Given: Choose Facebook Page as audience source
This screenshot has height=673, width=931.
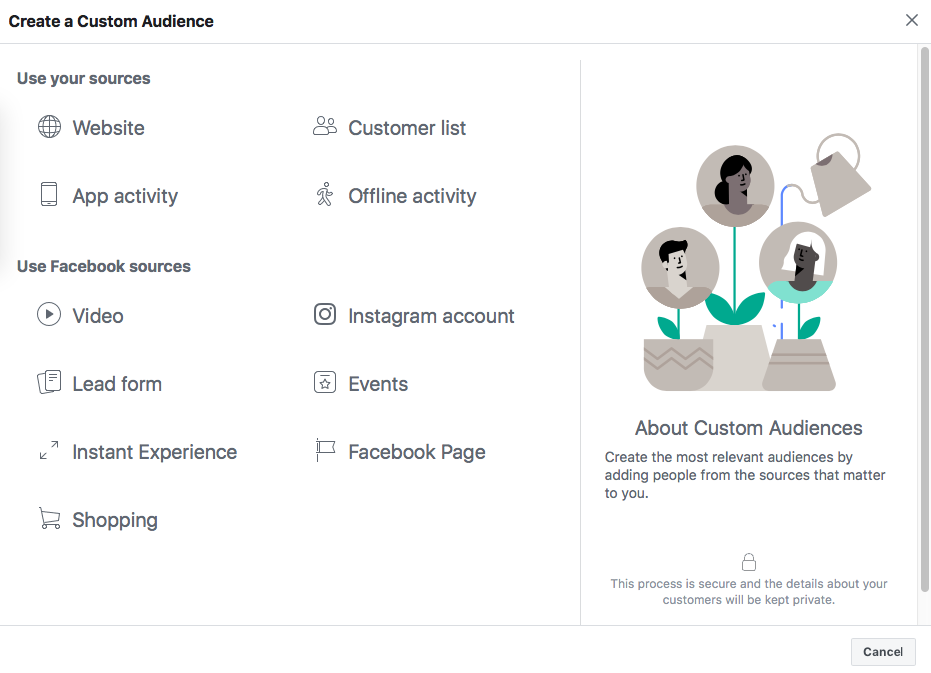Looking at the screenshot, I should click(417, 452).
